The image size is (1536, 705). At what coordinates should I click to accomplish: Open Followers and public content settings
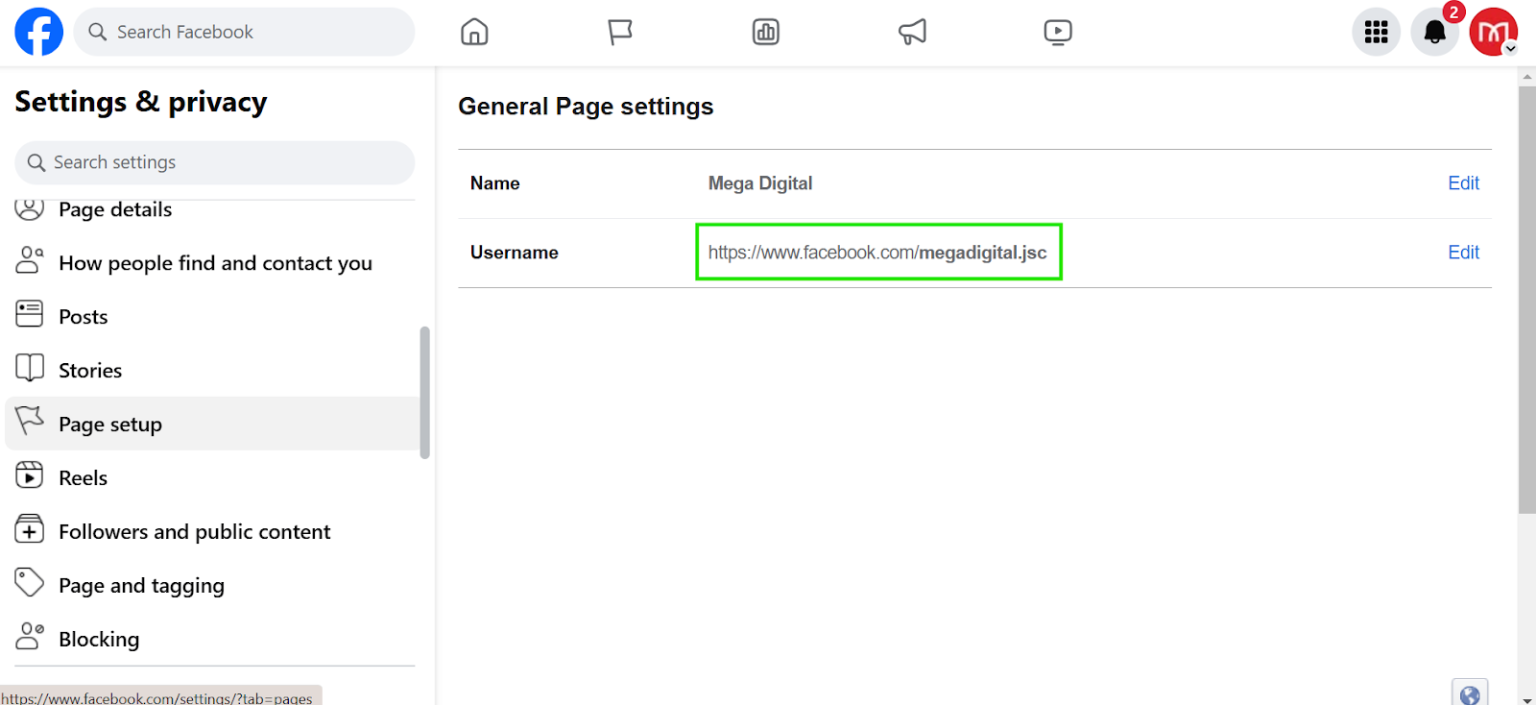coord(195,531)
